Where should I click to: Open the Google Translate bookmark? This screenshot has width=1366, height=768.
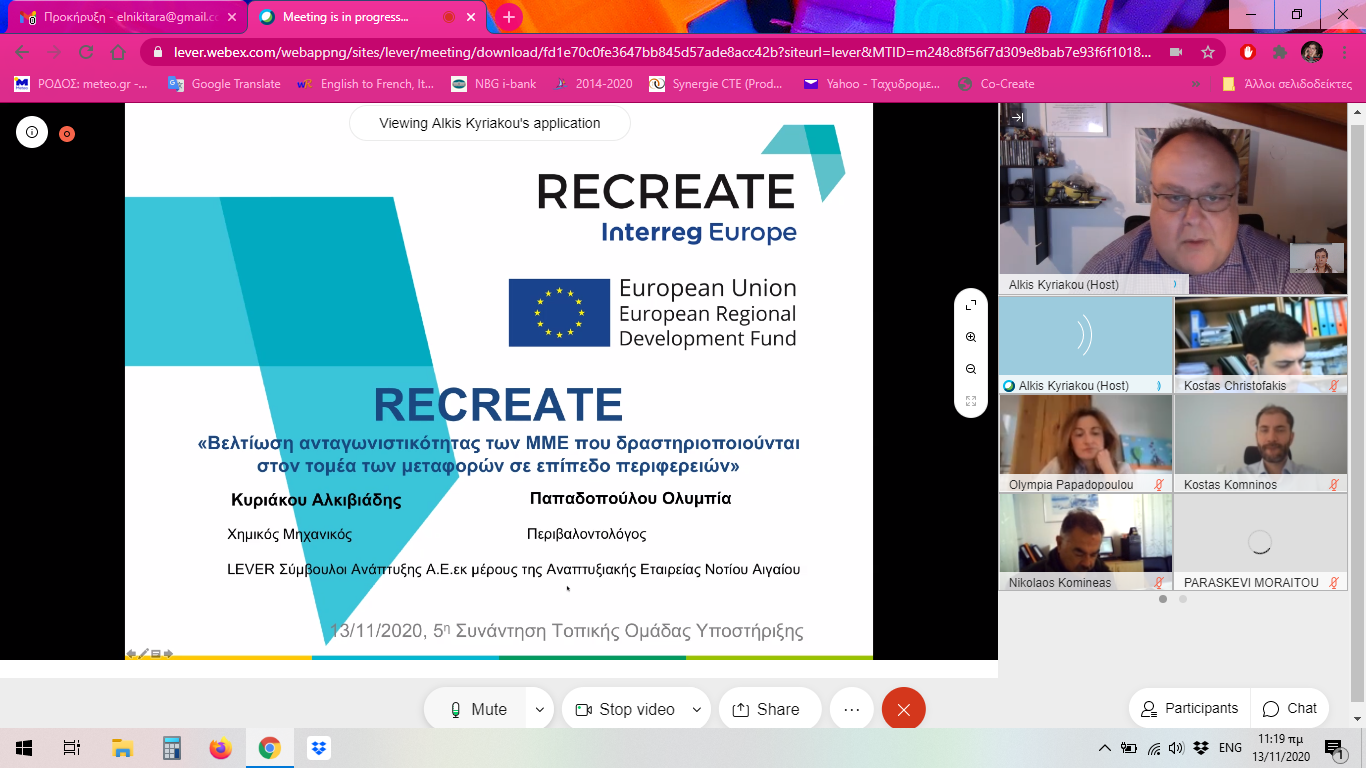pyautogui.click(x=224, y=84)
